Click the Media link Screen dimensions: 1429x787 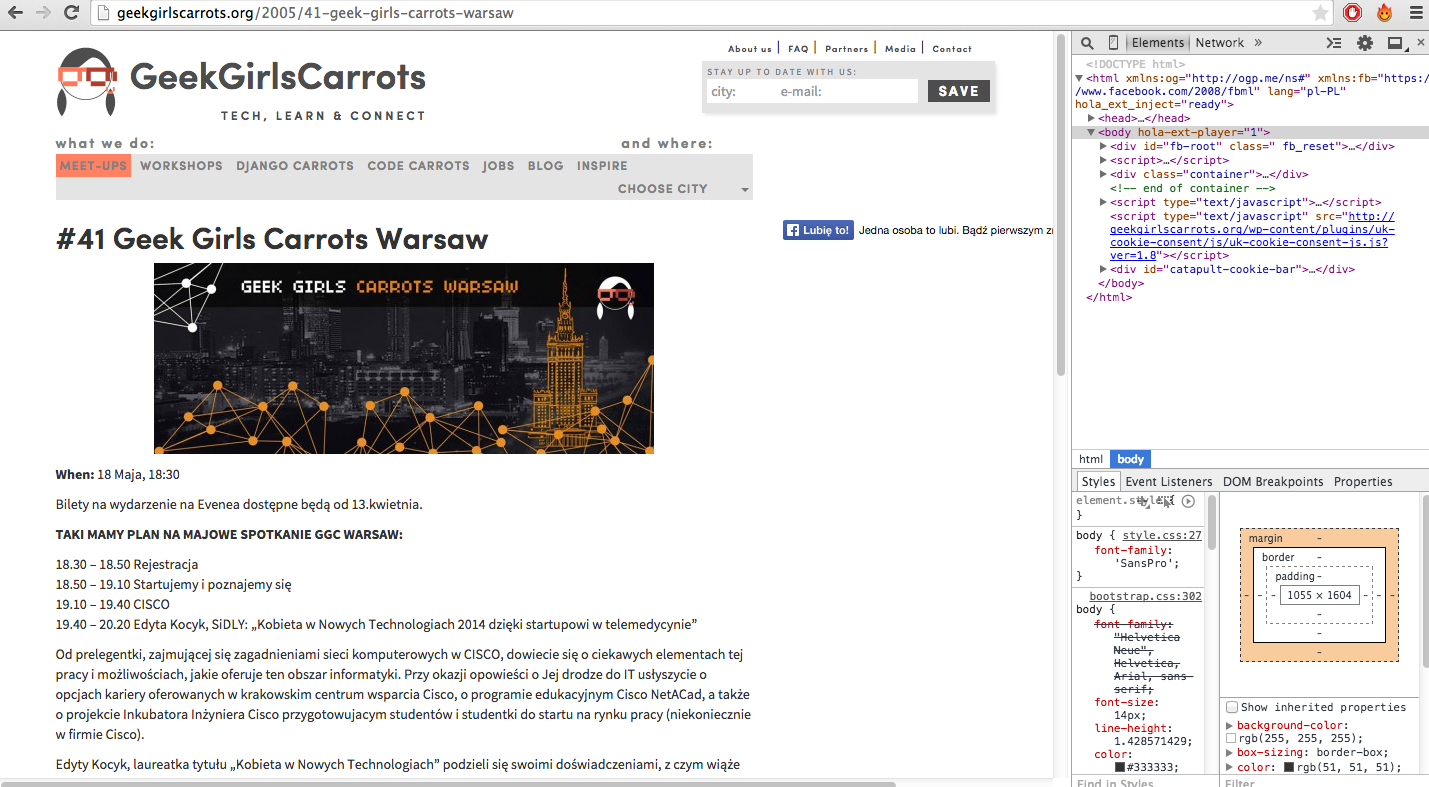tap(900, 48)
